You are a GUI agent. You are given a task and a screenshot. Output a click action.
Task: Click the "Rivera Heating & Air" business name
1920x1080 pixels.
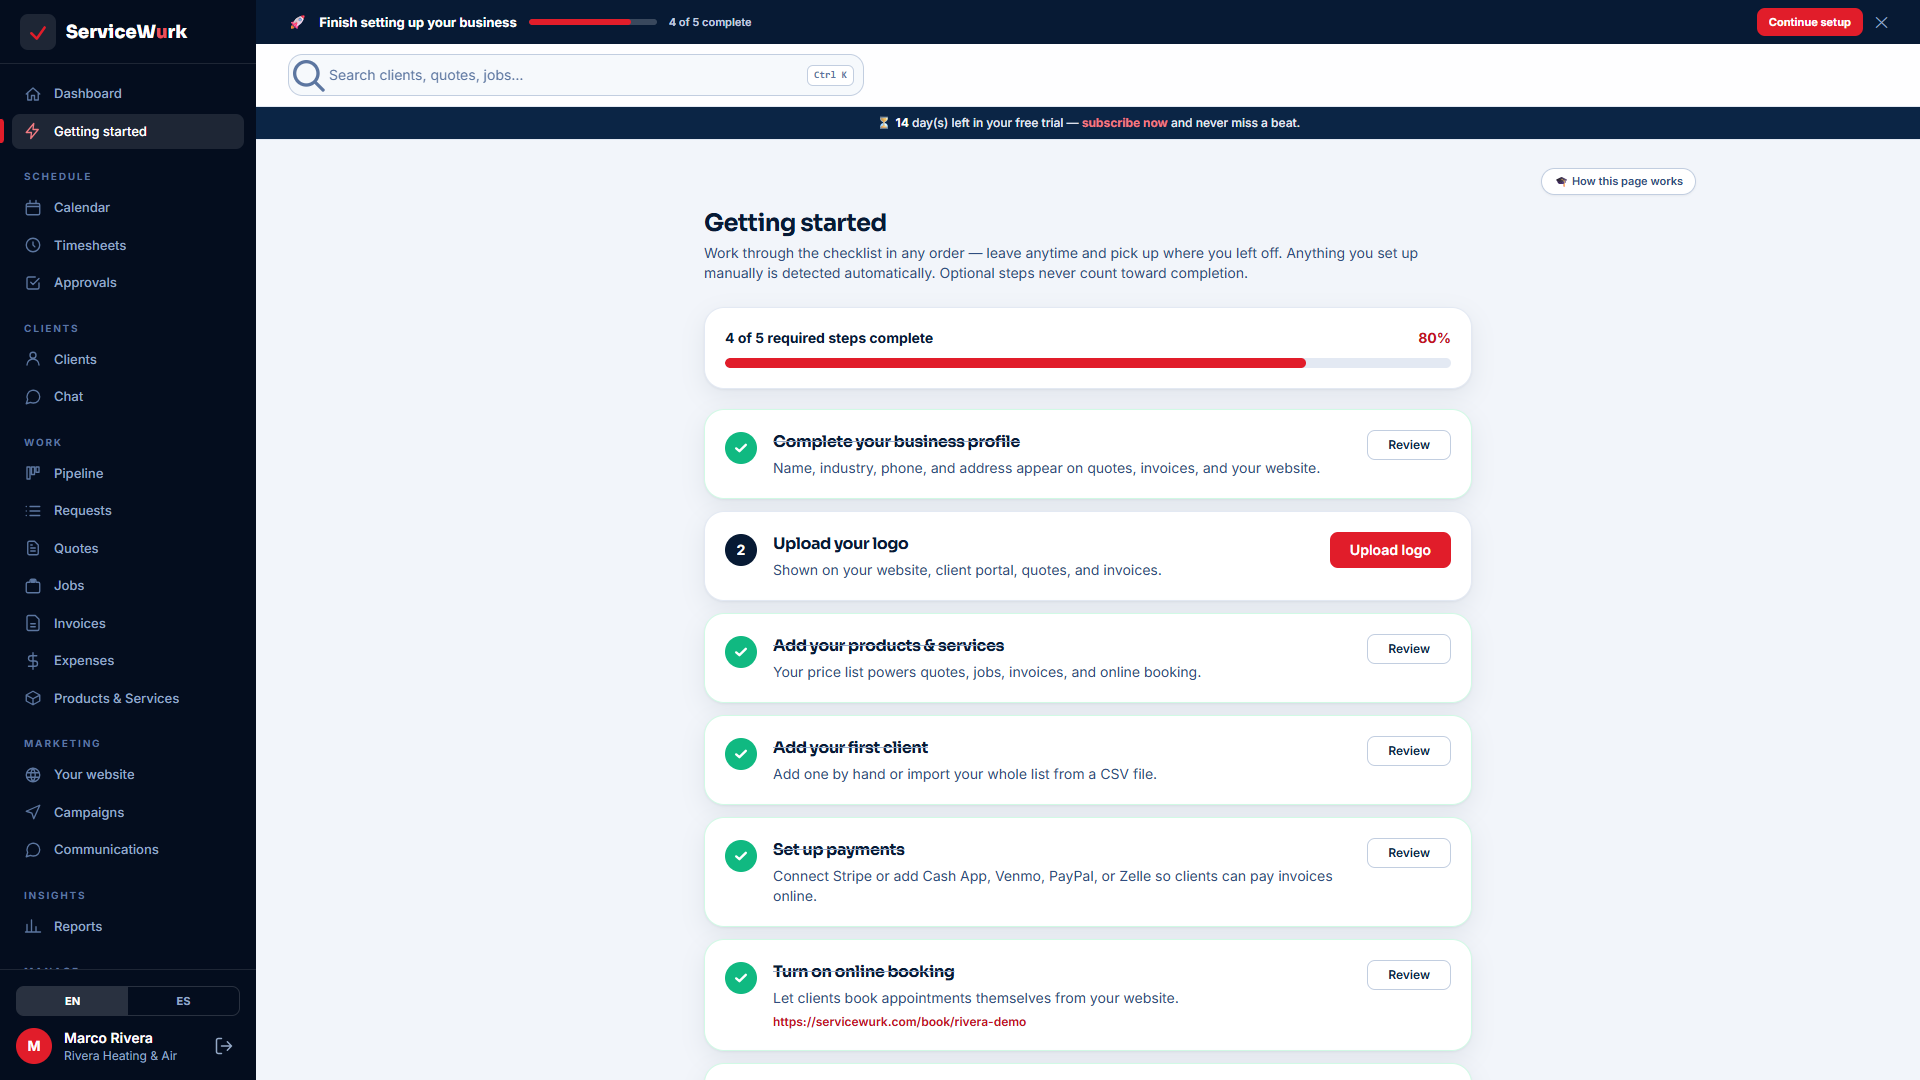120,1056
